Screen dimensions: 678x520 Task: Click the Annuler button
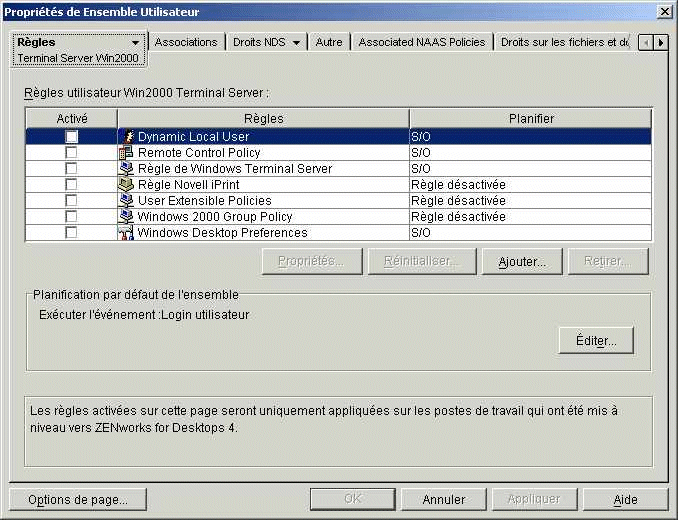click(x=444, y=500)
